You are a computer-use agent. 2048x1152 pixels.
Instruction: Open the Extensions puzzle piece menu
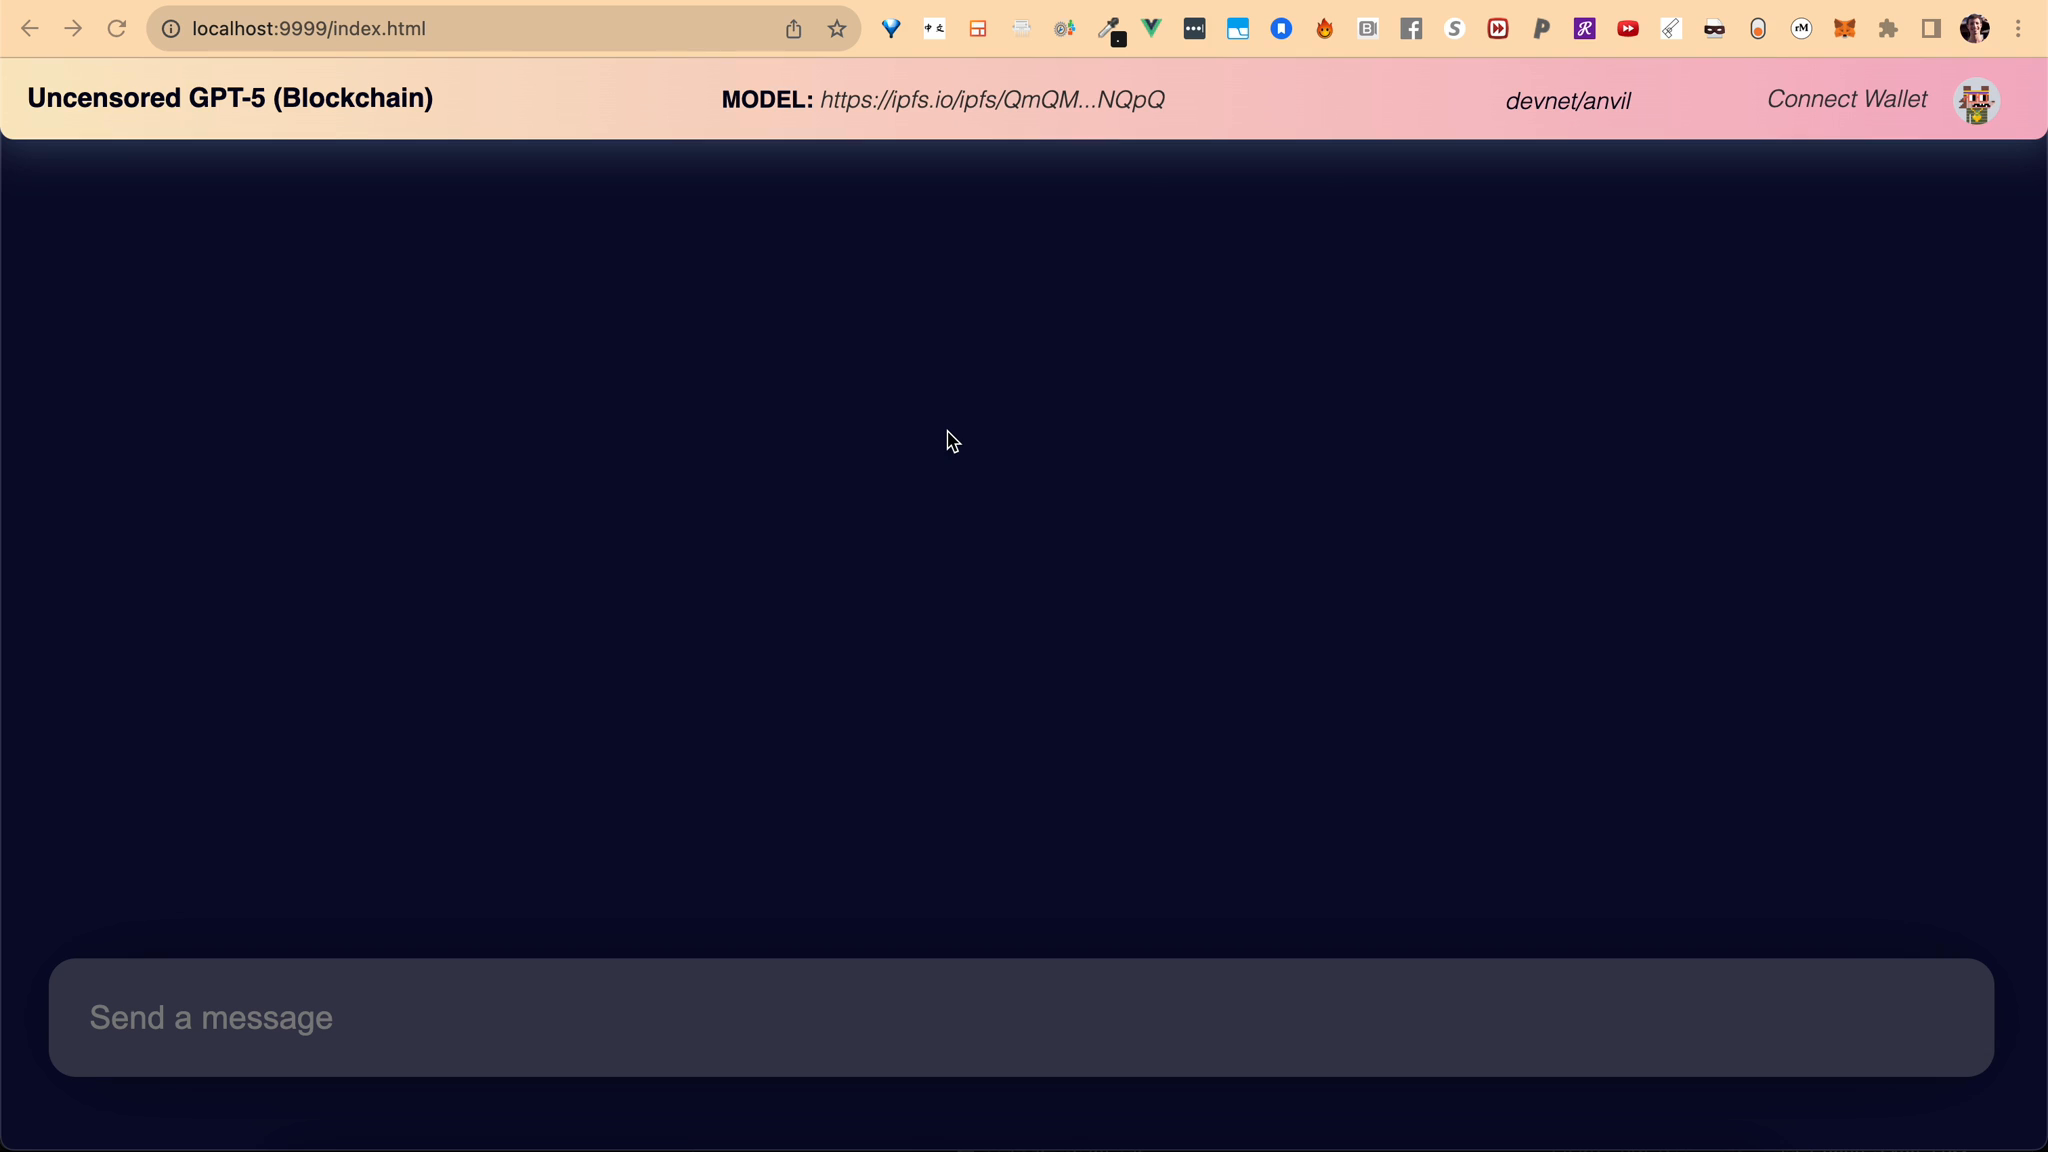point(1888,29)
